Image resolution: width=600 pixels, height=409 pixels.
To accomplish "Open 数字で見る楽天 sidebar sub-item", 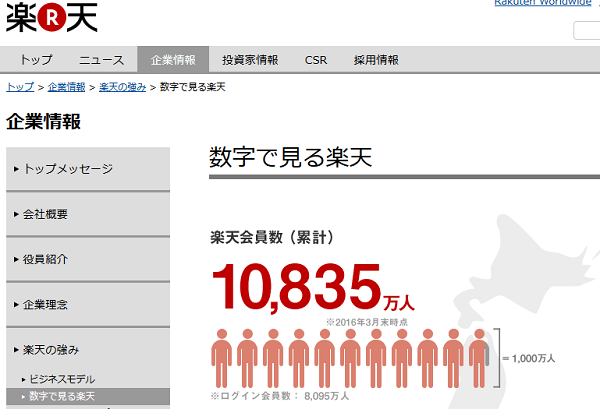I will (88, 396).
